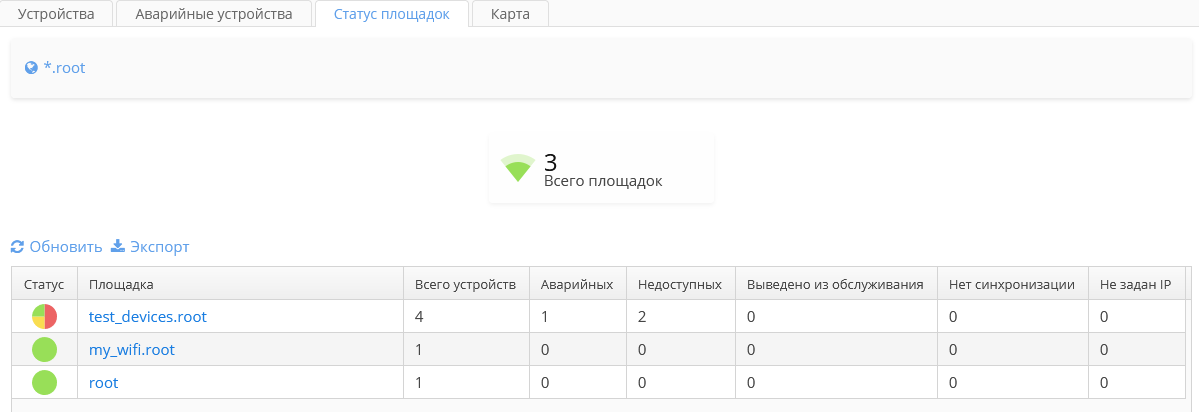The width and height of the screenshot is (1199, 412).
Task: Click the green Wi-Fi sites icon
Action: [518, 168]
